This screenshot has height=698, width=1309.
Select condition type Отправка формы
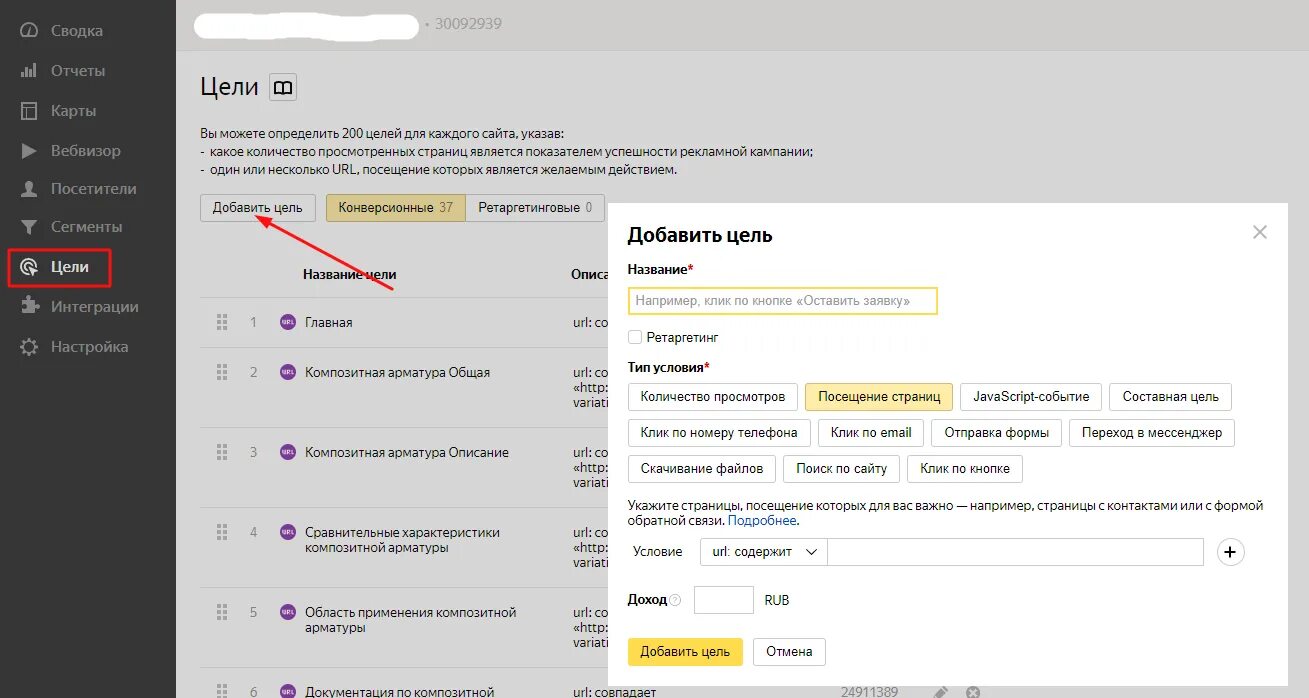click(997, 433)
